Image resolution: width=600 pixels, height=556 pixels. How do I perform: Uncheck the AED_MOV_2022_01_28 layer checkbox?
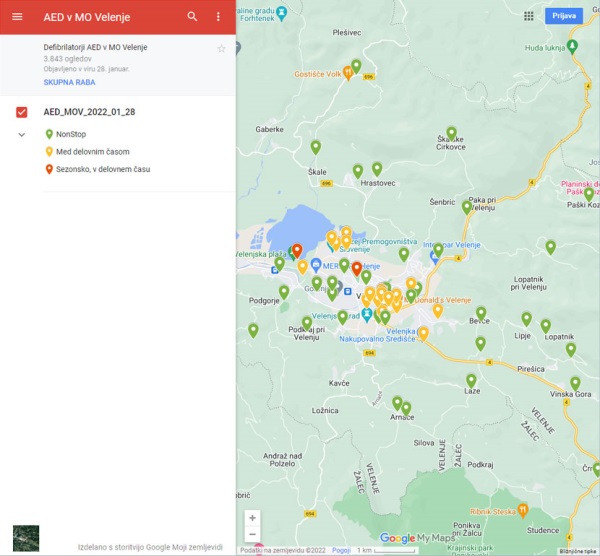(x=22, y=112)
